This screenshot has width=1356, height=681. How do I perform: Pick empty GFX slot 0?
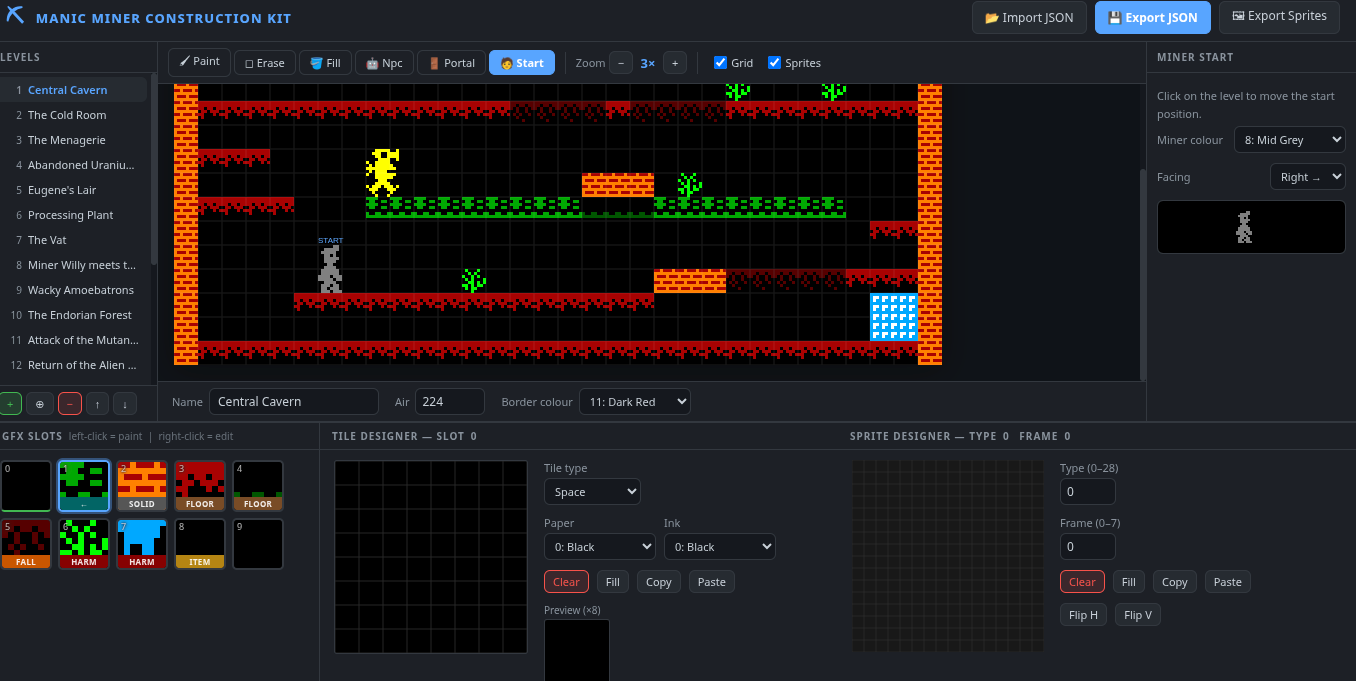(x=26, y=486)
